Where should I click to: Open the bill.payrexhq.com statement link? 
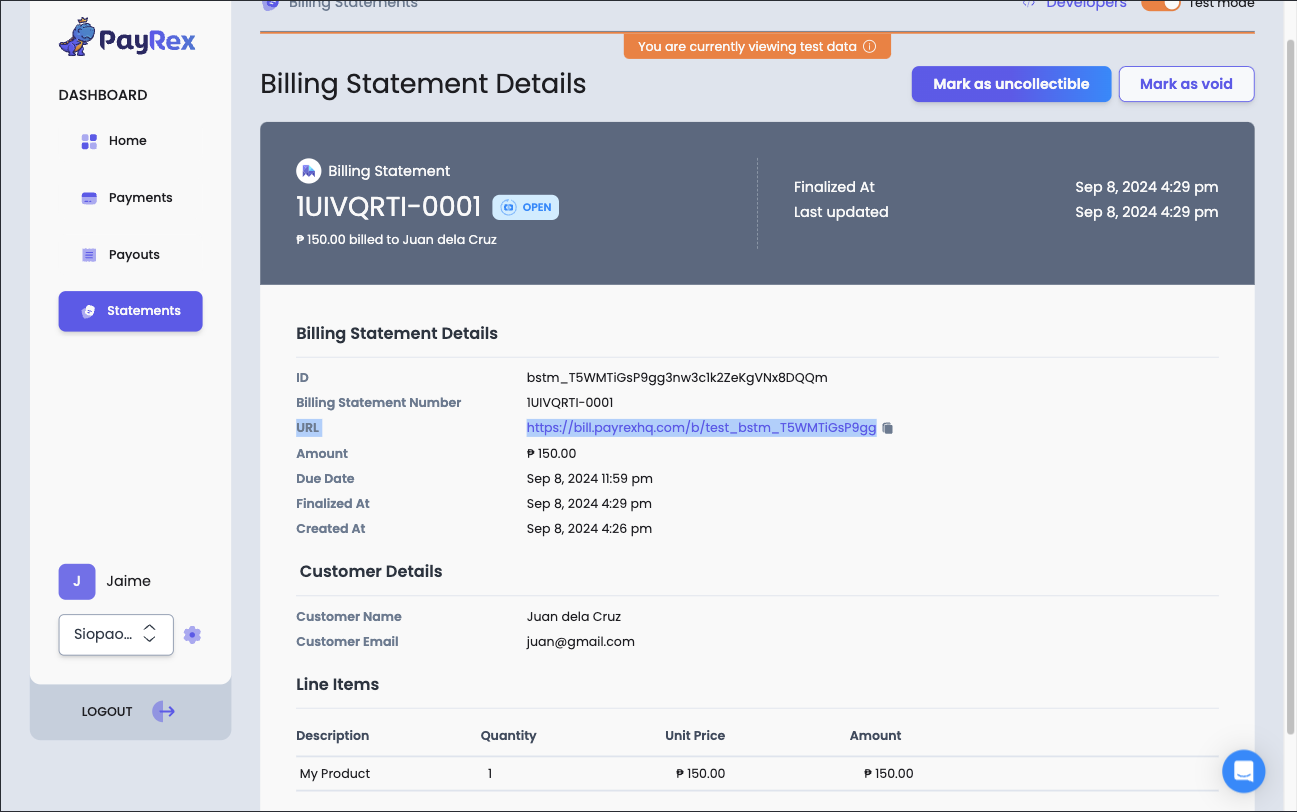(x=701, y=427)
